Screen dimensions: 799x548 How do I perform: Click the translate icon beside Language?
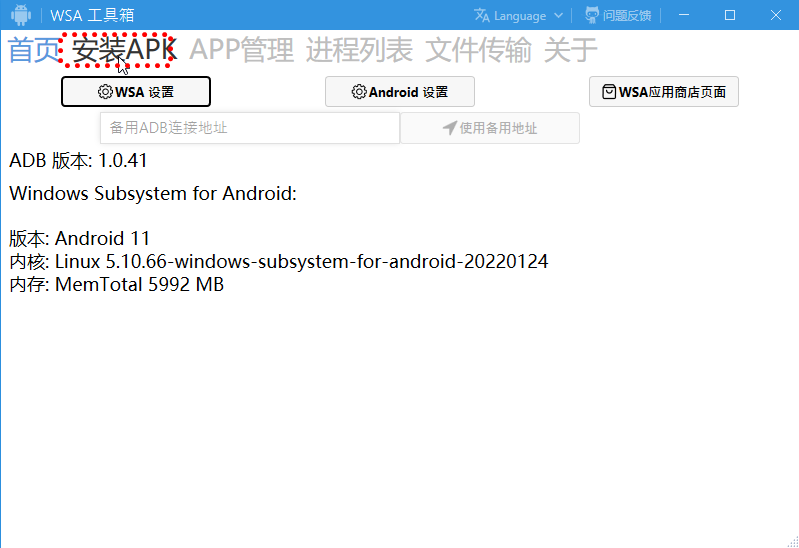click(482, 15)
